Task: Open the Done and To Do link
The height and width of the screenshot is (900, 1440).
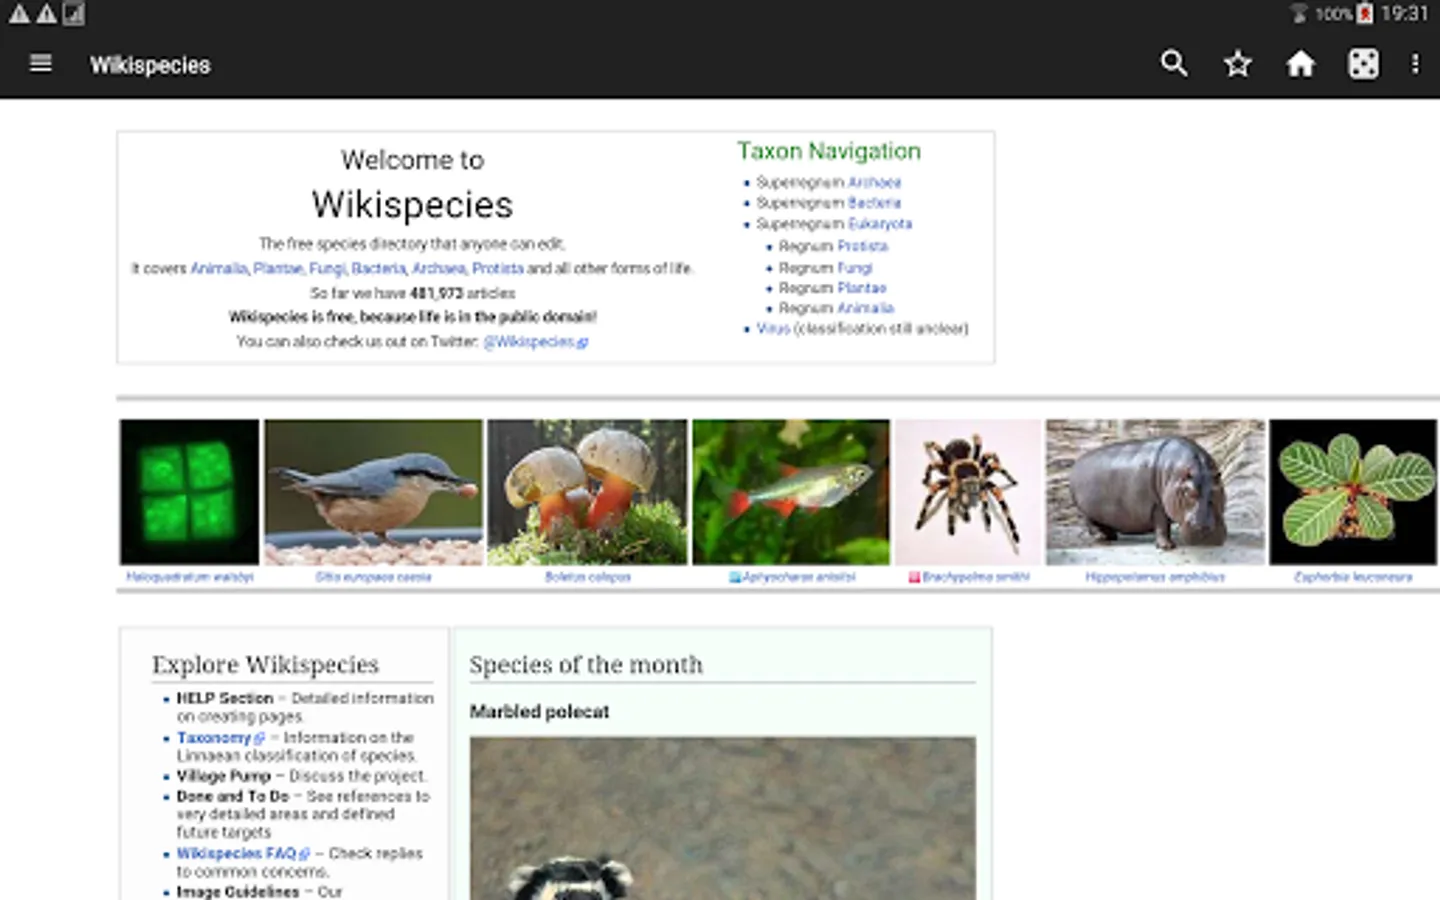Action: [233, 796]
